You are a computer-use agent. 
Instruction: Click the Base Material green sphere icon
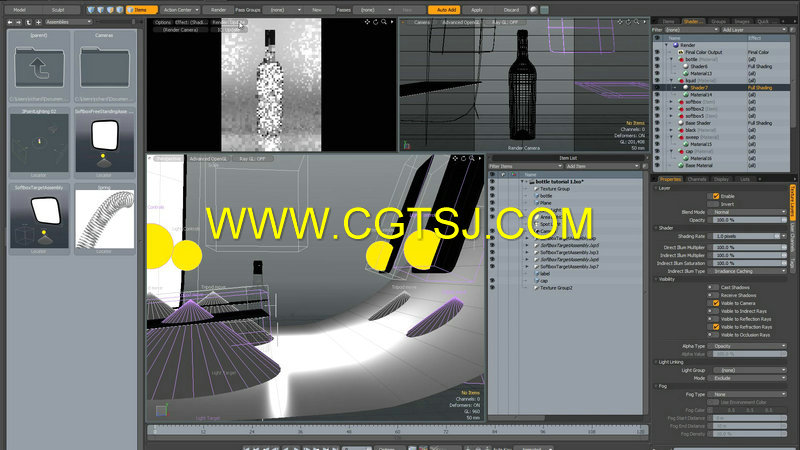click(x=681, y=165)
